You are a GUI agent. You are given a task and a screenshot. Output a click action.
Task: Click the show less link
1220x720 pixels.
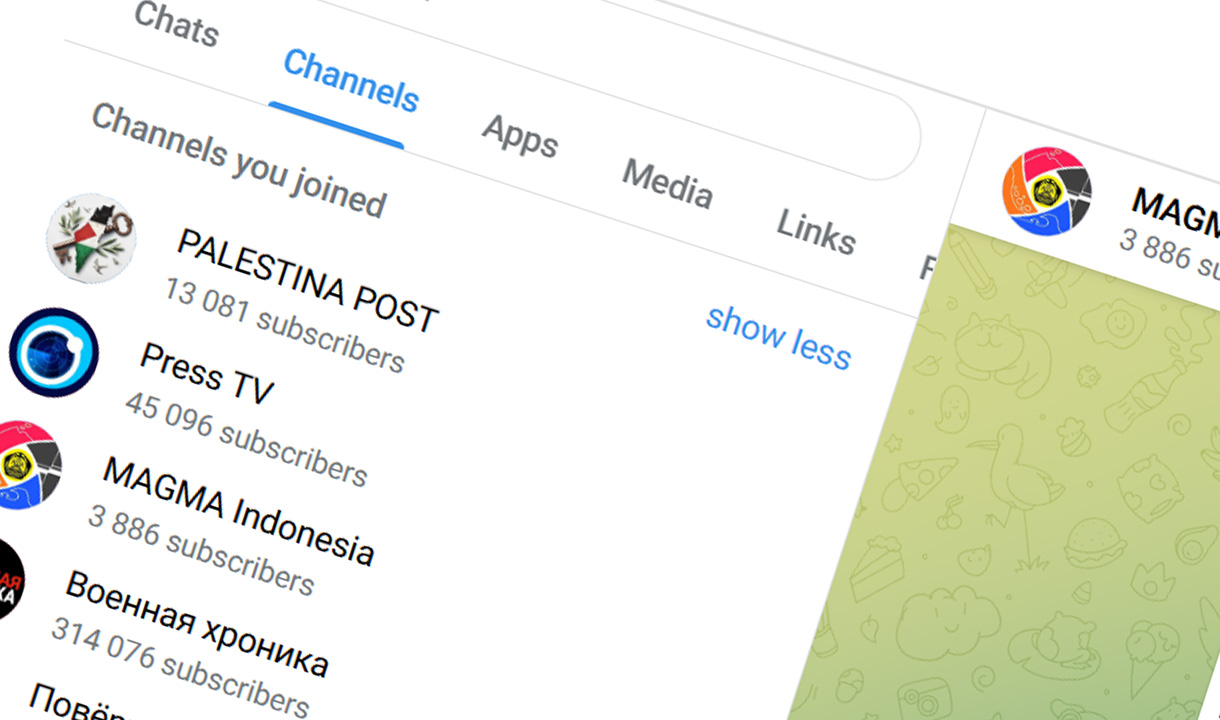[778, 337]
